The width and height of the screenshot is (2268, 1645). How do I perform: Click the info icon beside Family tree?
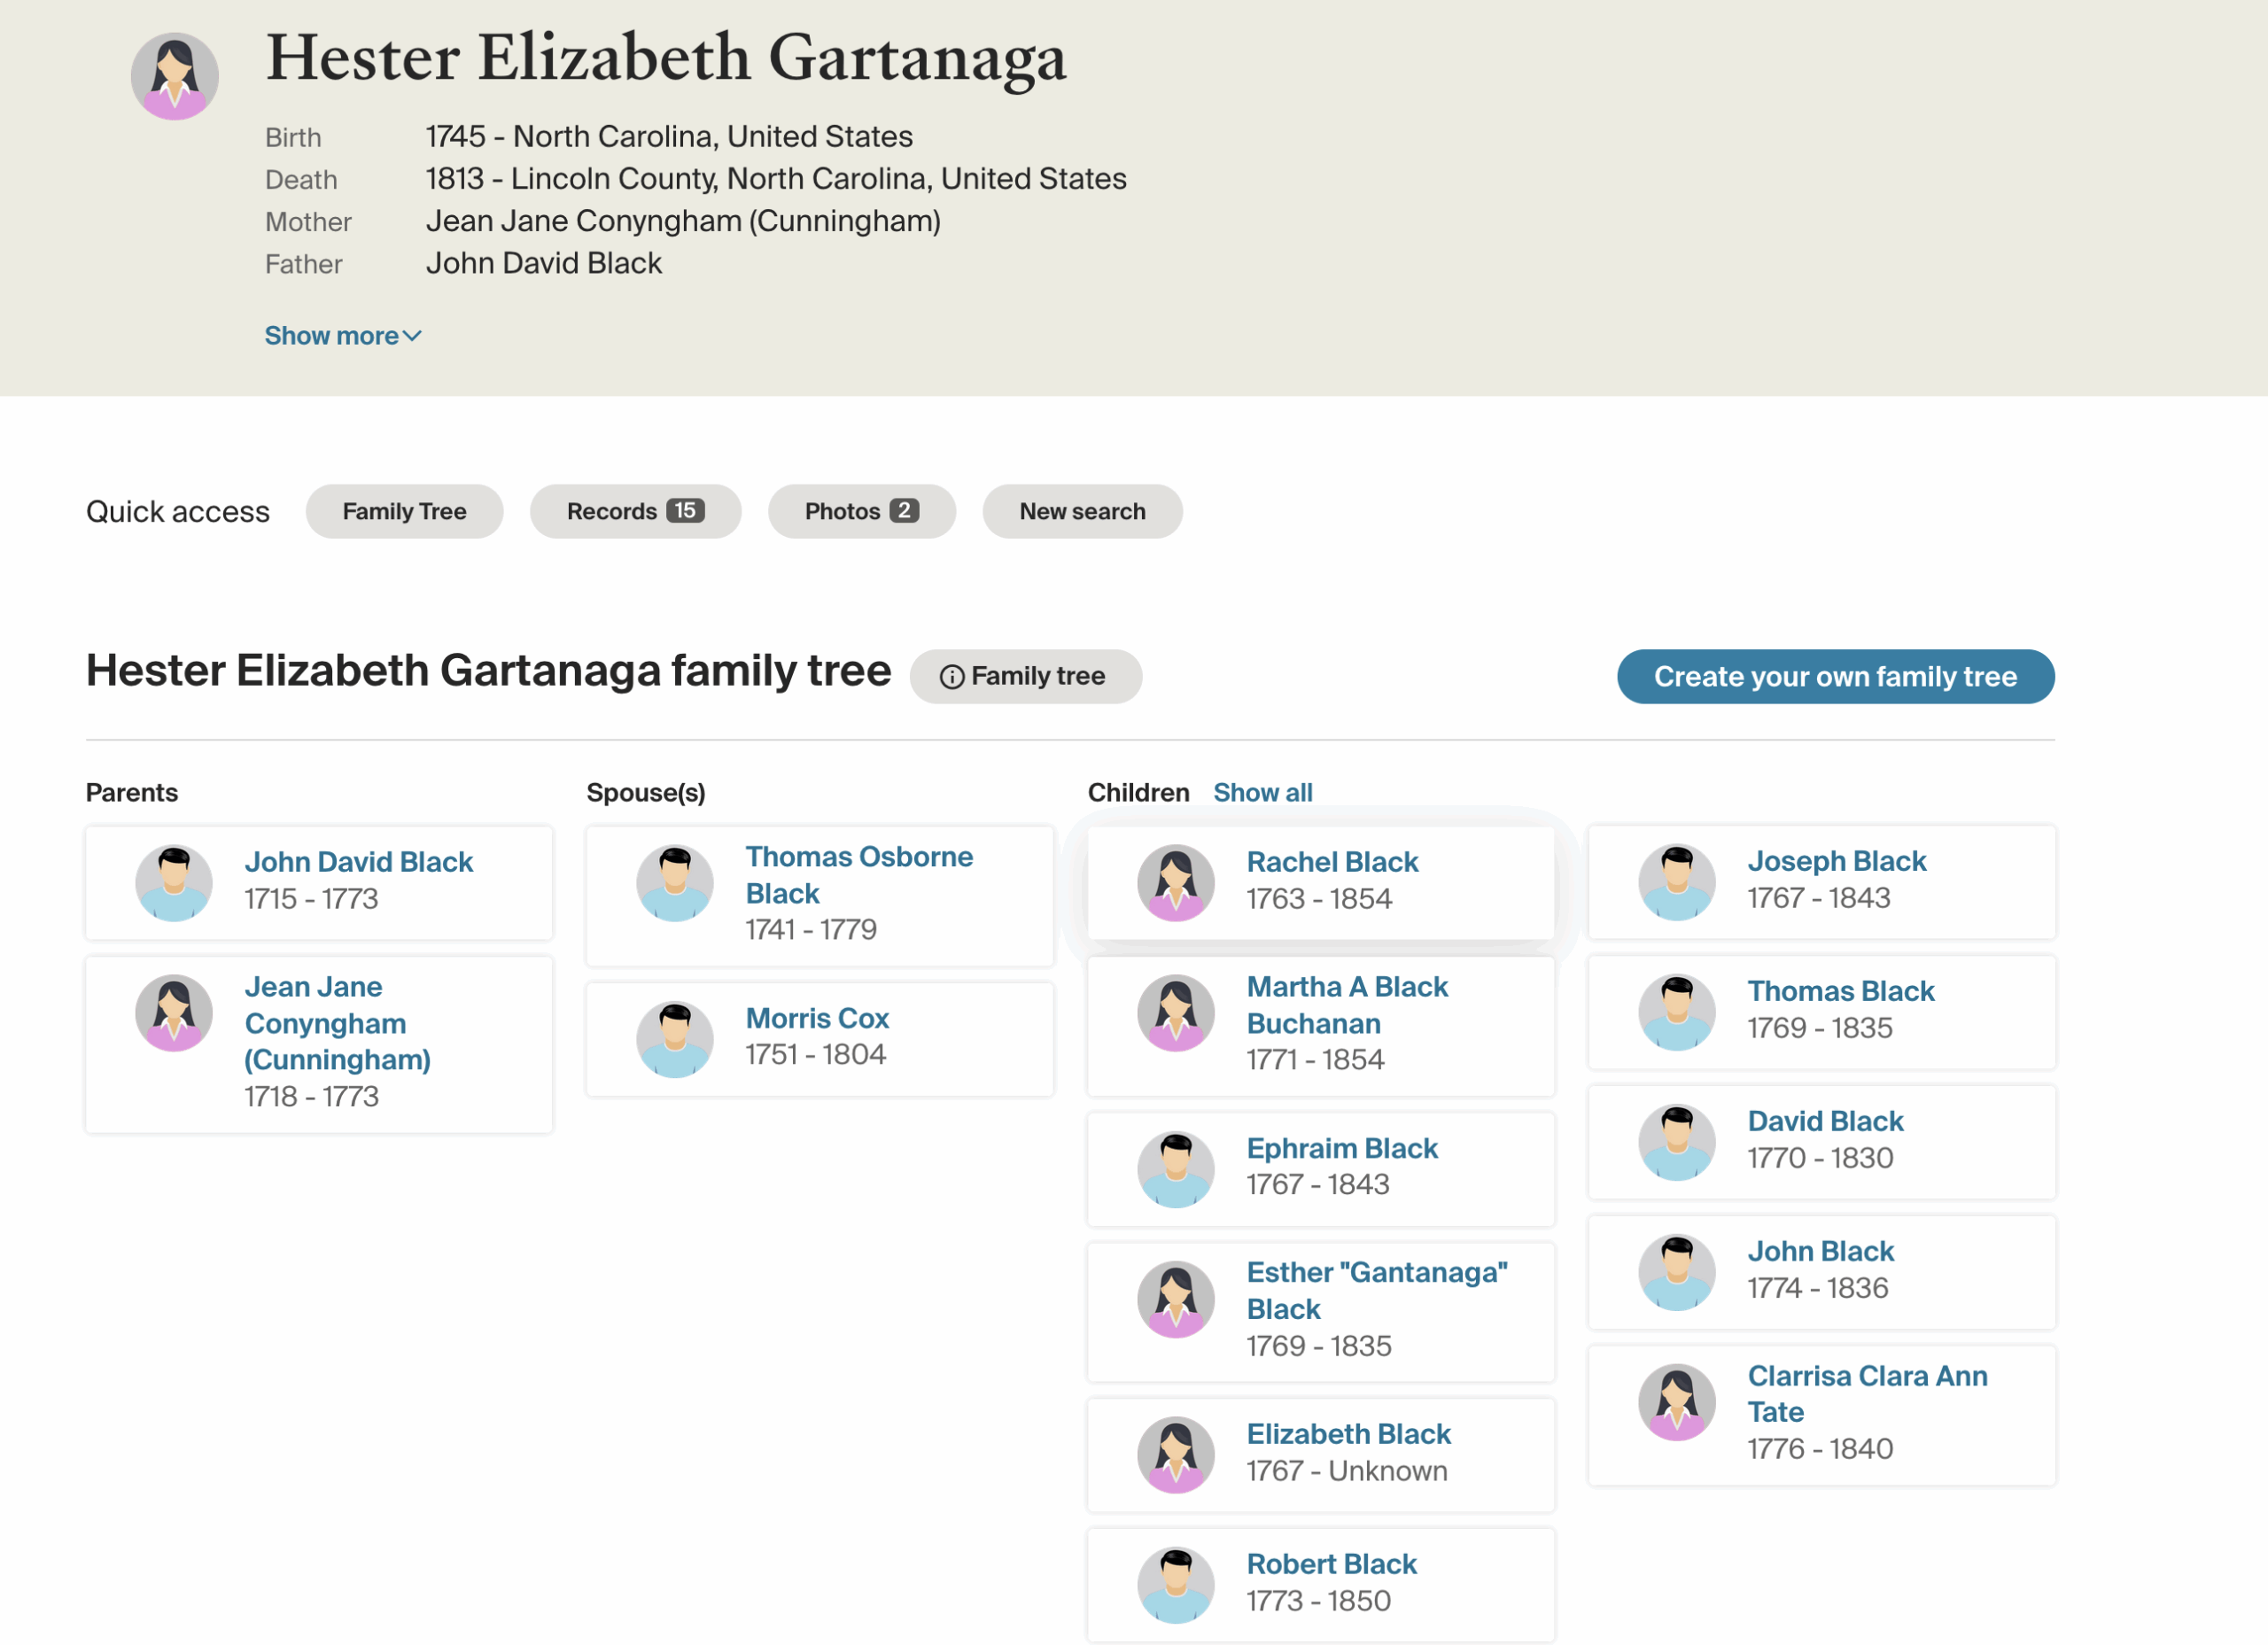pos(952,677)
